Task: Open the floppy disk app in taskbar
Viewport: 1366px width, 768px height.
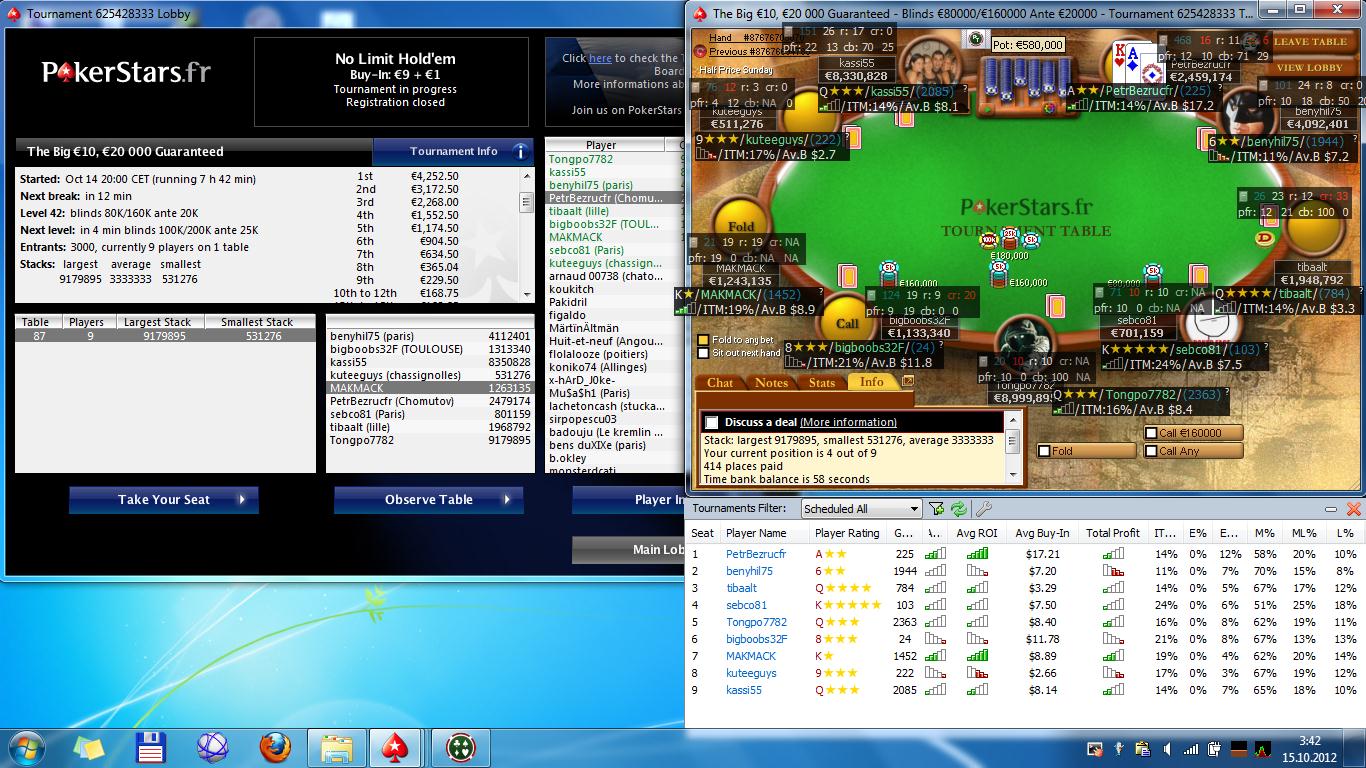Action: tap(150, 747)
